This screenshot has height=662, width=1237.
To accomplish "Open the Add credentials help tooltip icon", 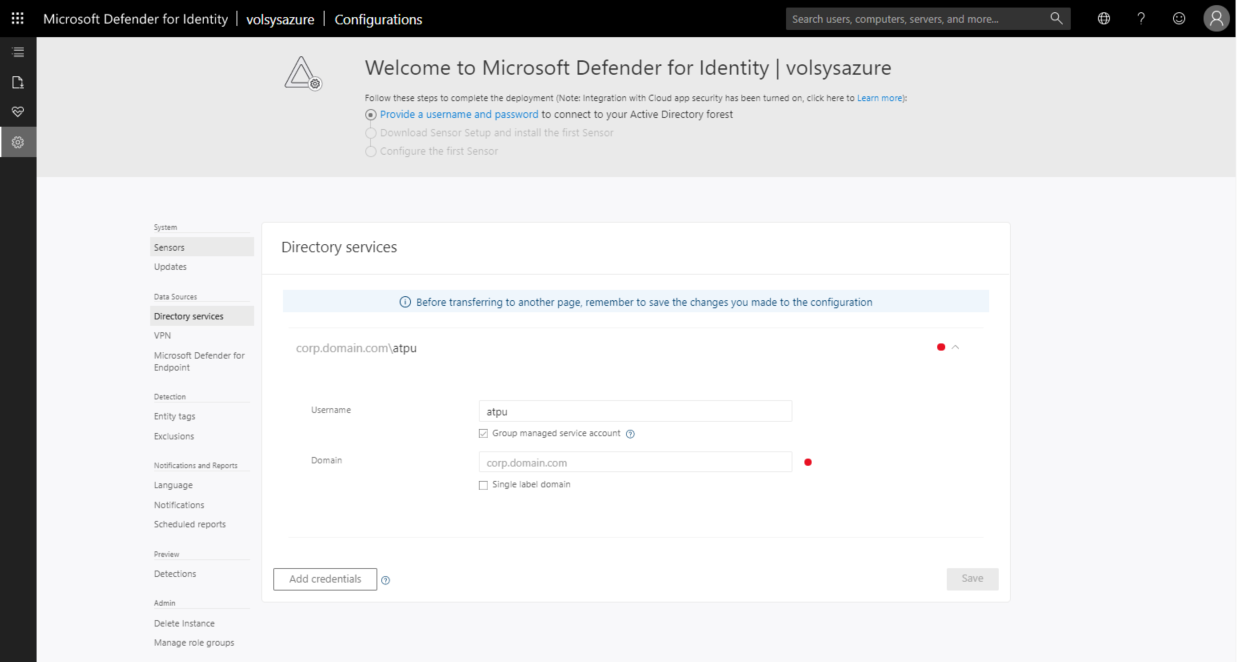I will (385, 579).
